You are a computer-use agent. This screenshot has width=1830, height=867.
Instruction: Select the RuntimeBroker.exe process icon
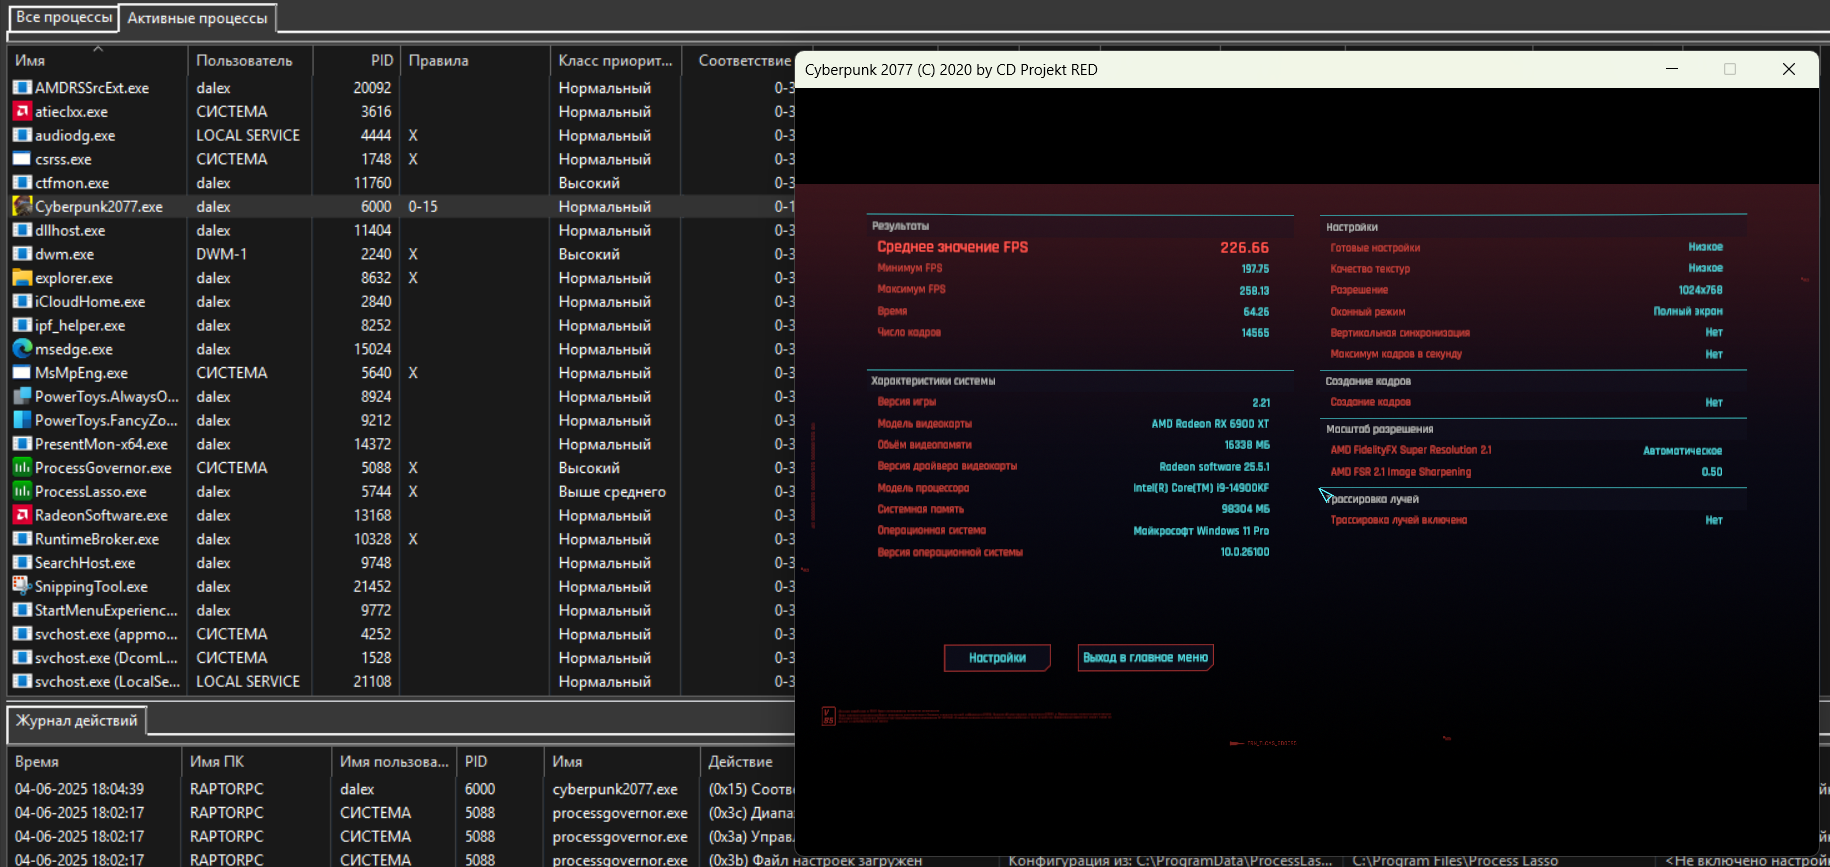(22, 539)
